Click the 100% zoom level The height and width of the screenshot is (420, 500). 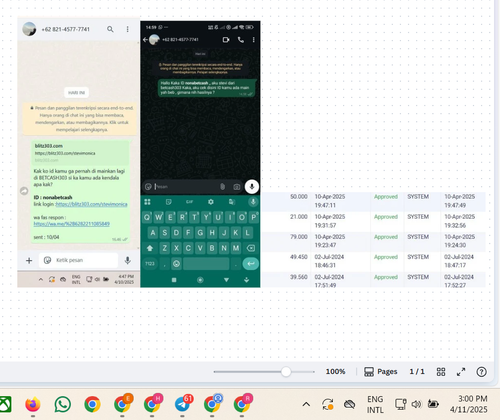point(335,371)
